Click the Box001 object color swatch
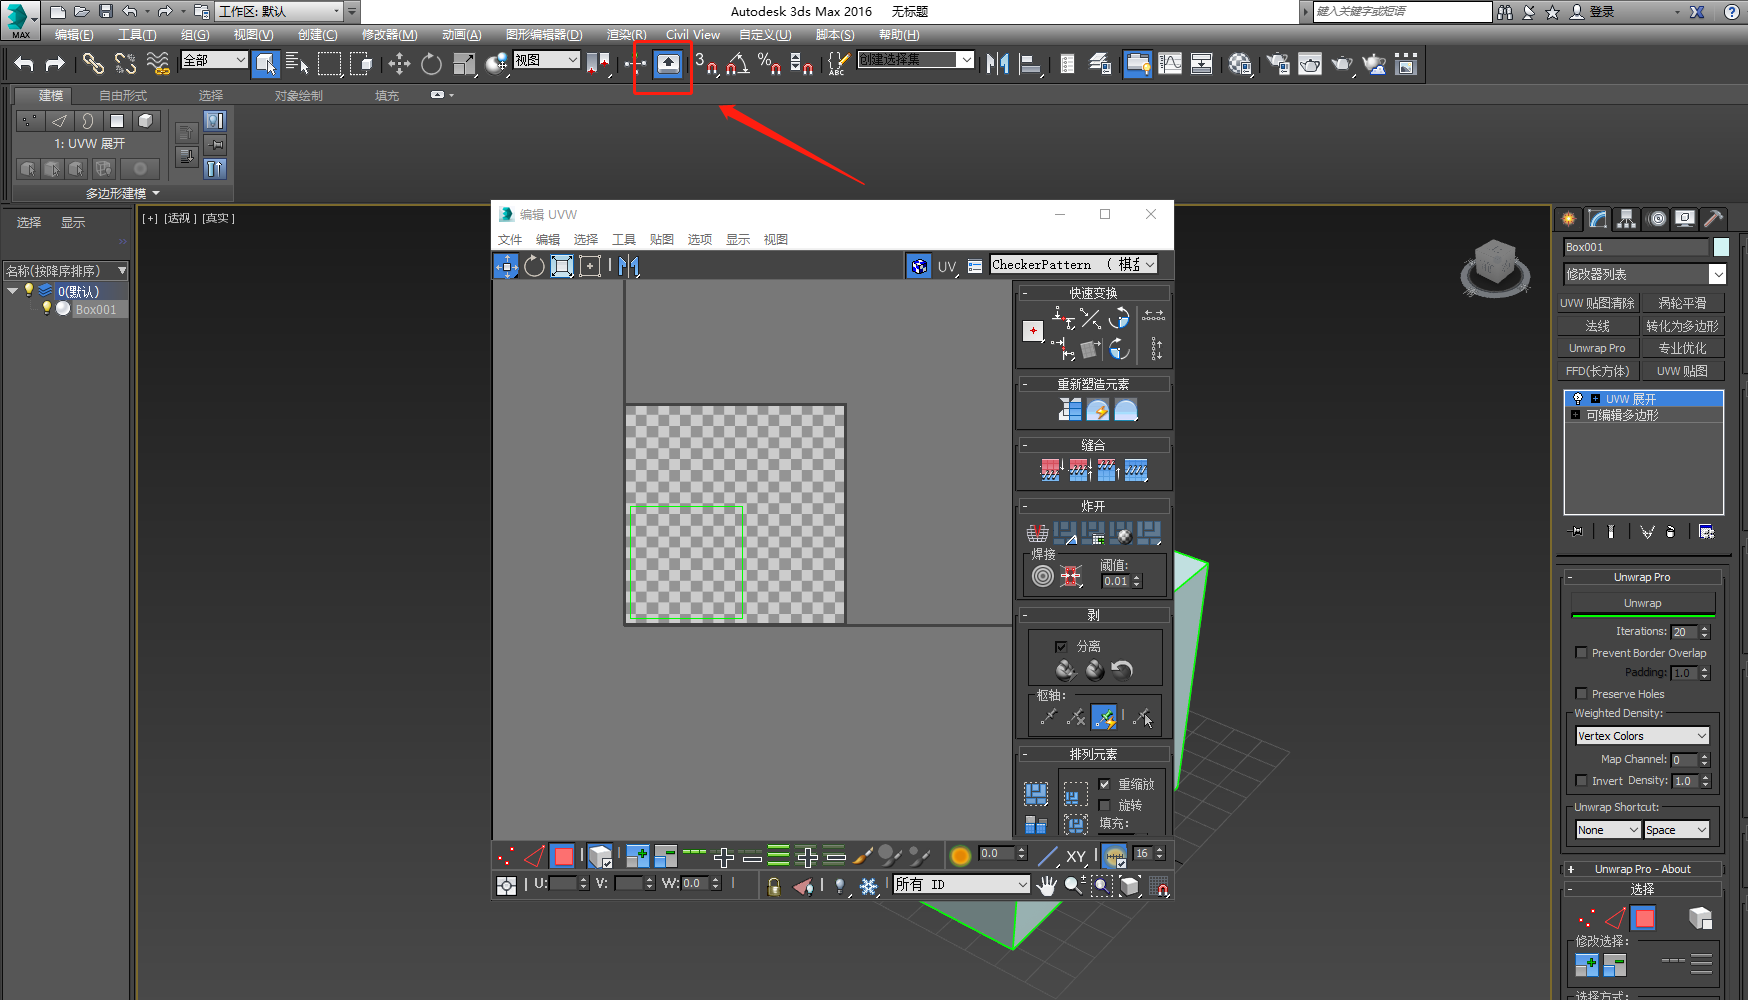 click(1721, 247)
